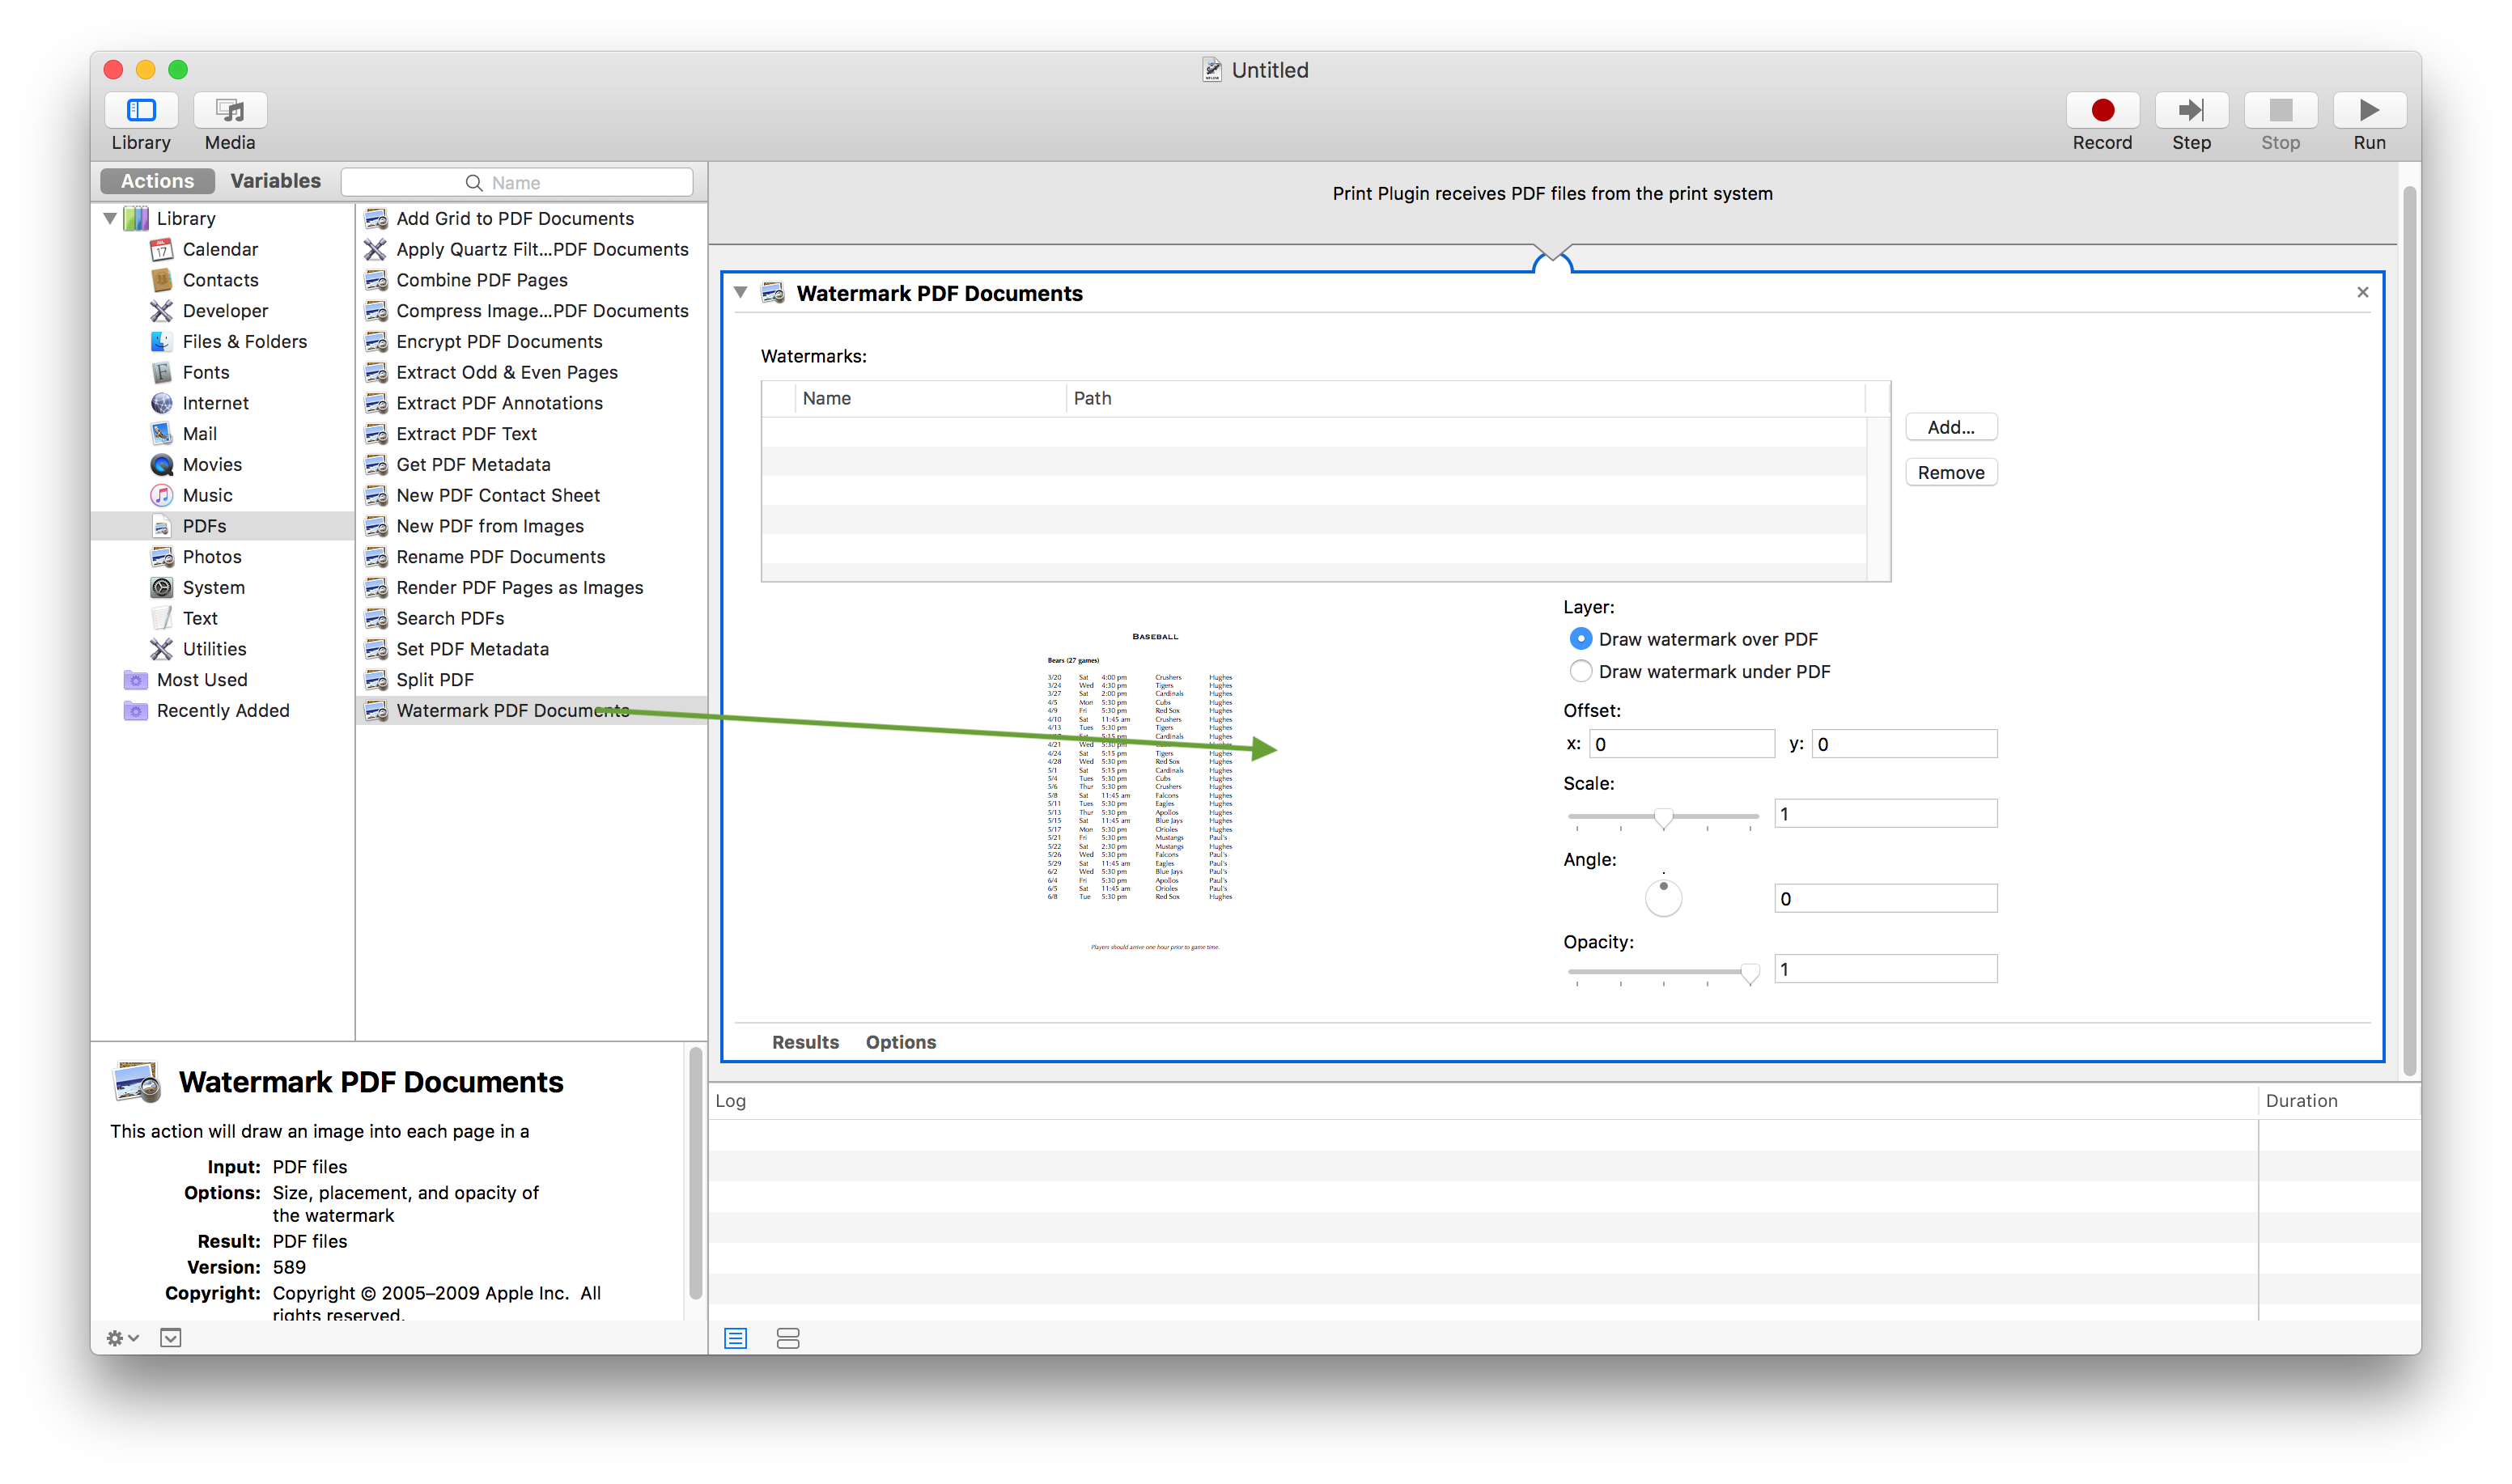
Task: Click the Offset x input field
Action: coord(1681,744)
